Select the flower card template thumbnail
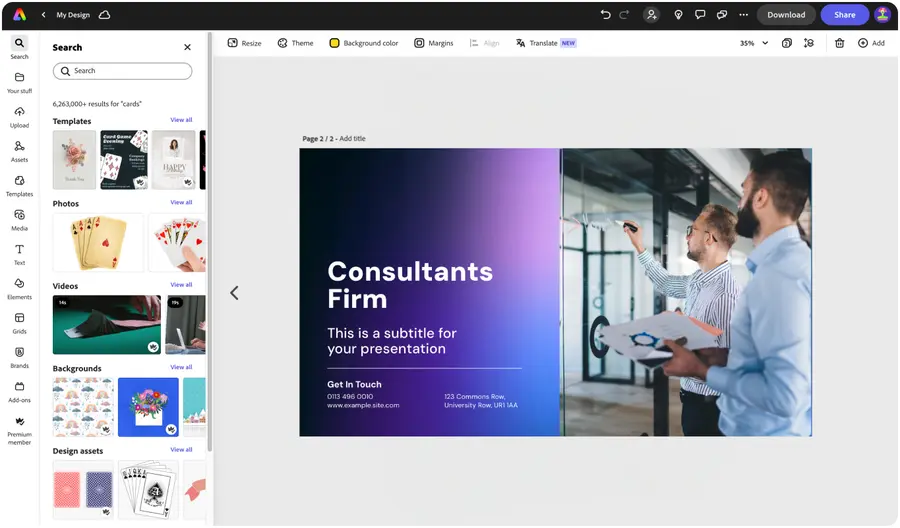The image size is (900, 528). coord(75,160)
